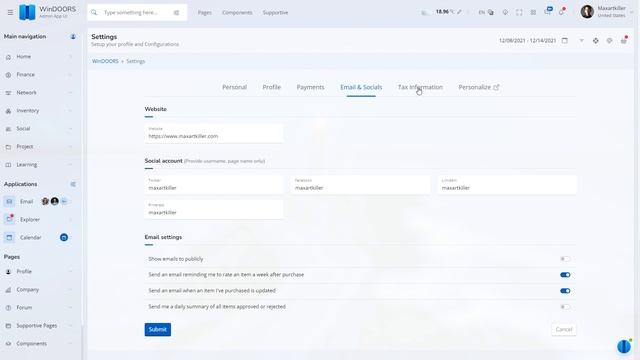This screenshot has width=640, height=360.
Task: Open notifications bell with red dot
Action: [562, 11]
